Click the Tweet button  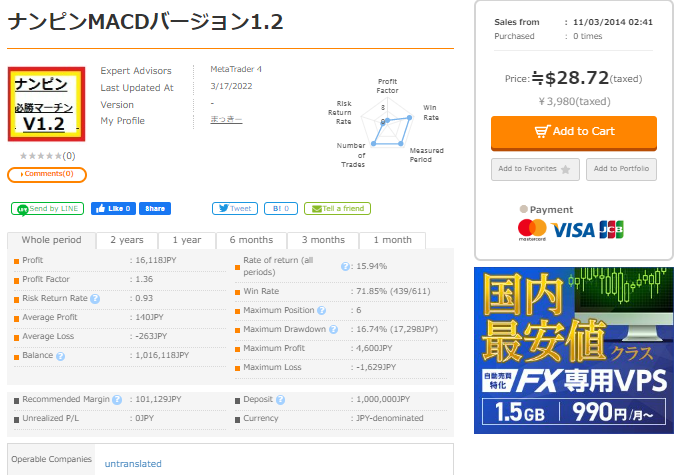[x=235, y=208]
